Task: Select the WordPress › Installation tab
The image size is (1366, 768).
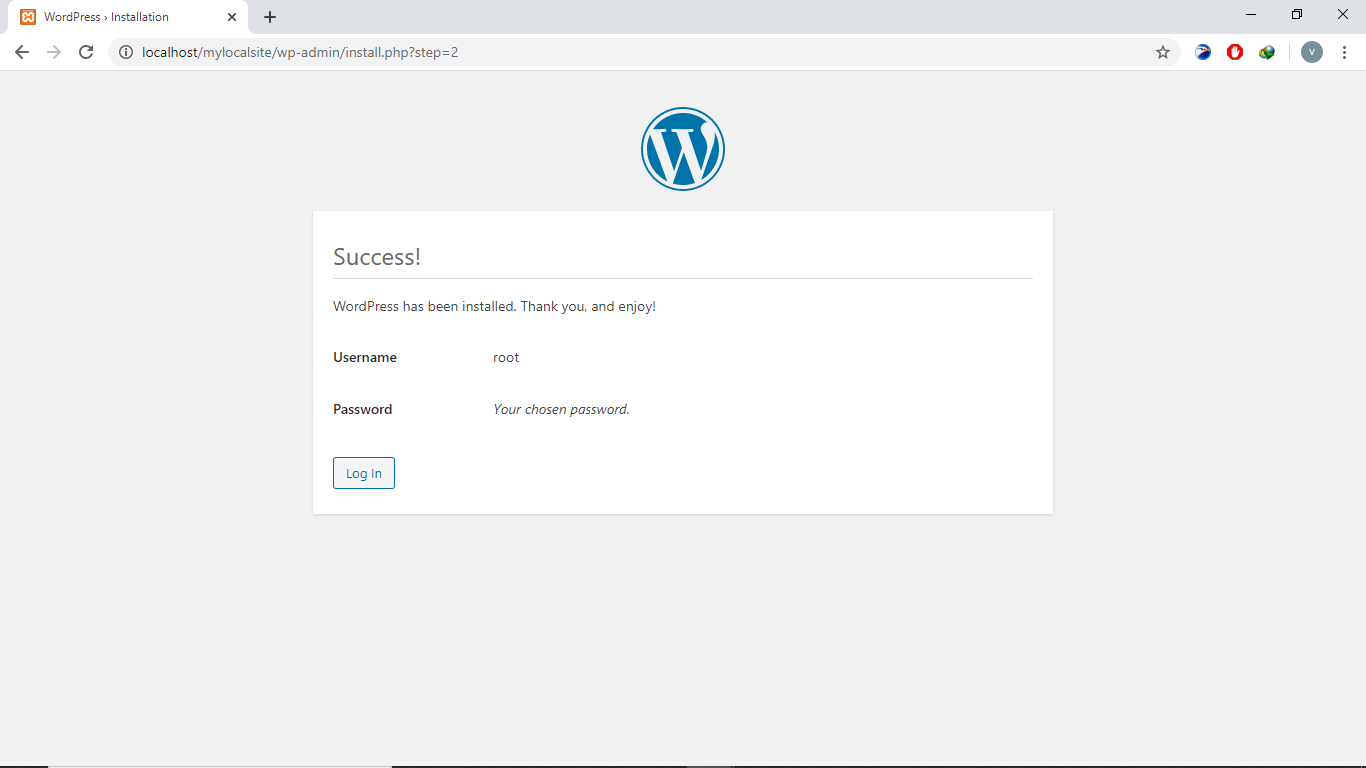Action: [x=128, y=17]
